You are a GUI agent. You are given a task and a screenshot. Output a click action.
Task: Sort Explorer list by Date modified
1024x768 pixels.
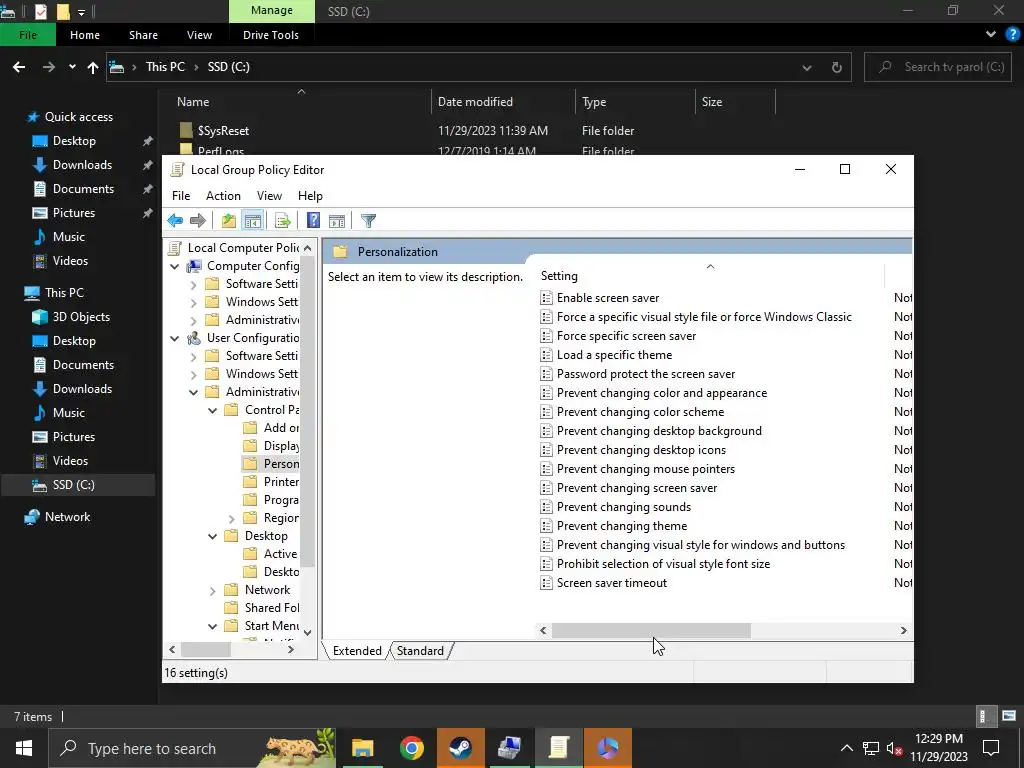(503, 102)
